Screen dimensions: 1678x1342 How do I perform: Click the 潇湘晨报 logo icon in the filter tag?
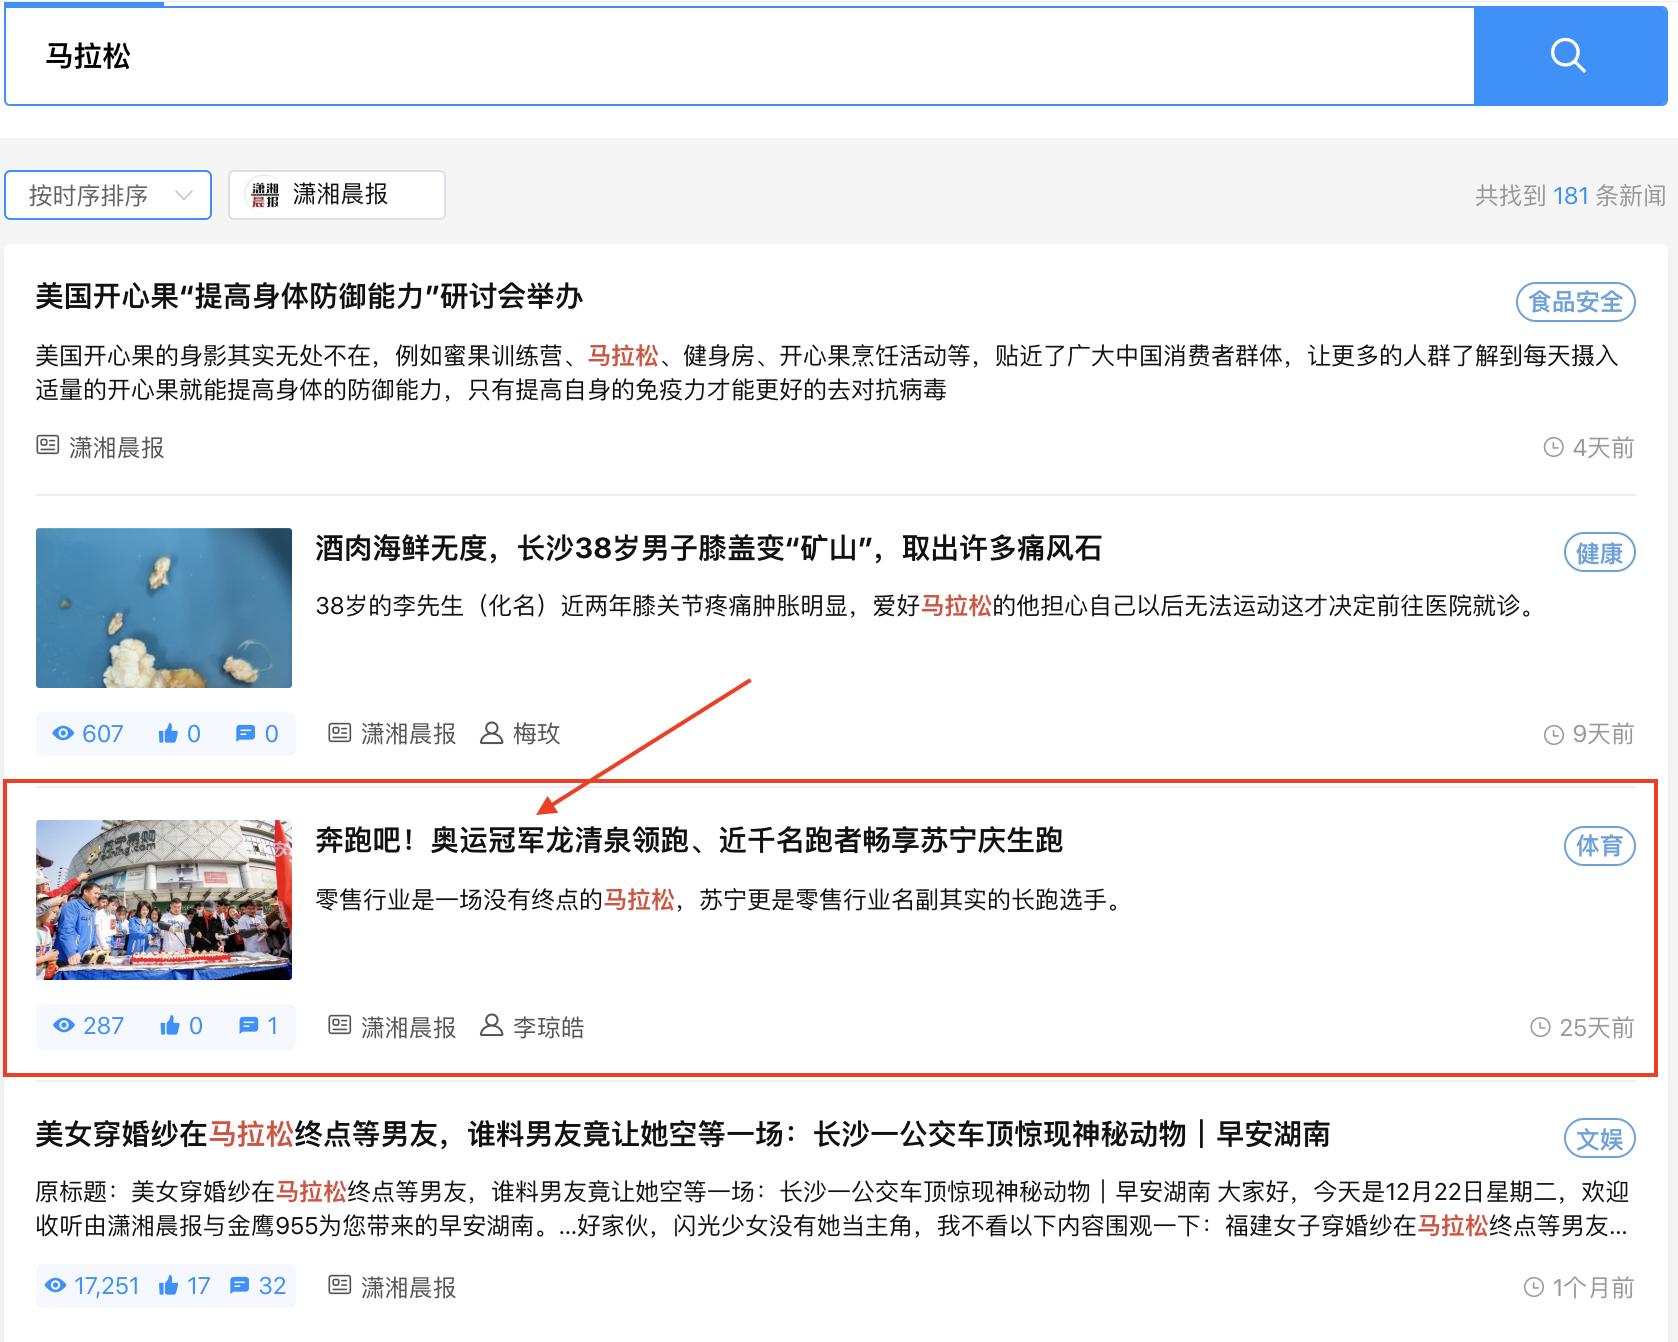(x=264, y=195)
